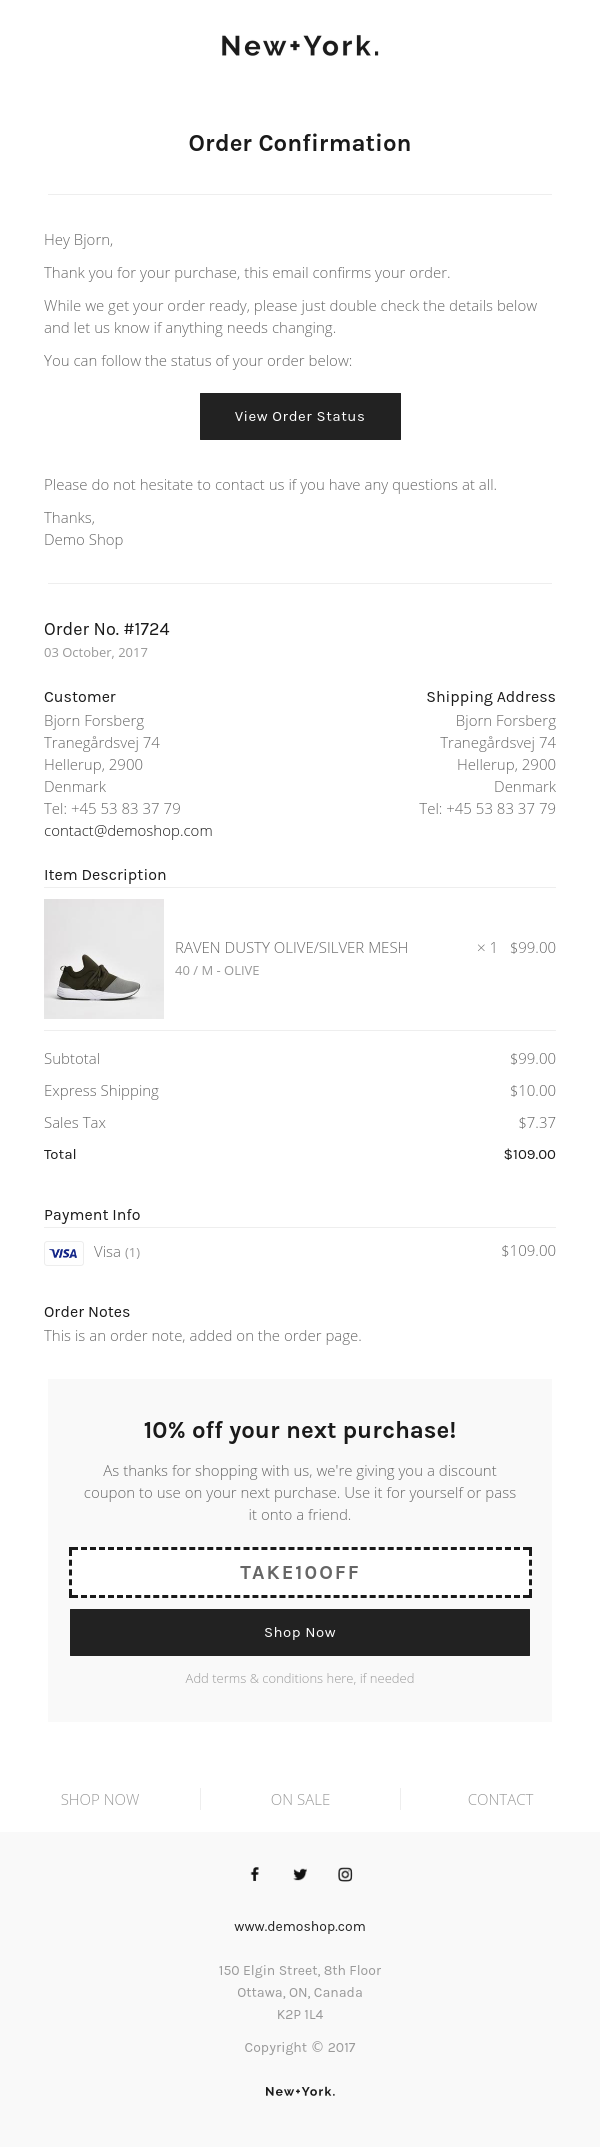Click the New+York header logo
This screenshot has height=2147, width=600.
tap(300, 46)
